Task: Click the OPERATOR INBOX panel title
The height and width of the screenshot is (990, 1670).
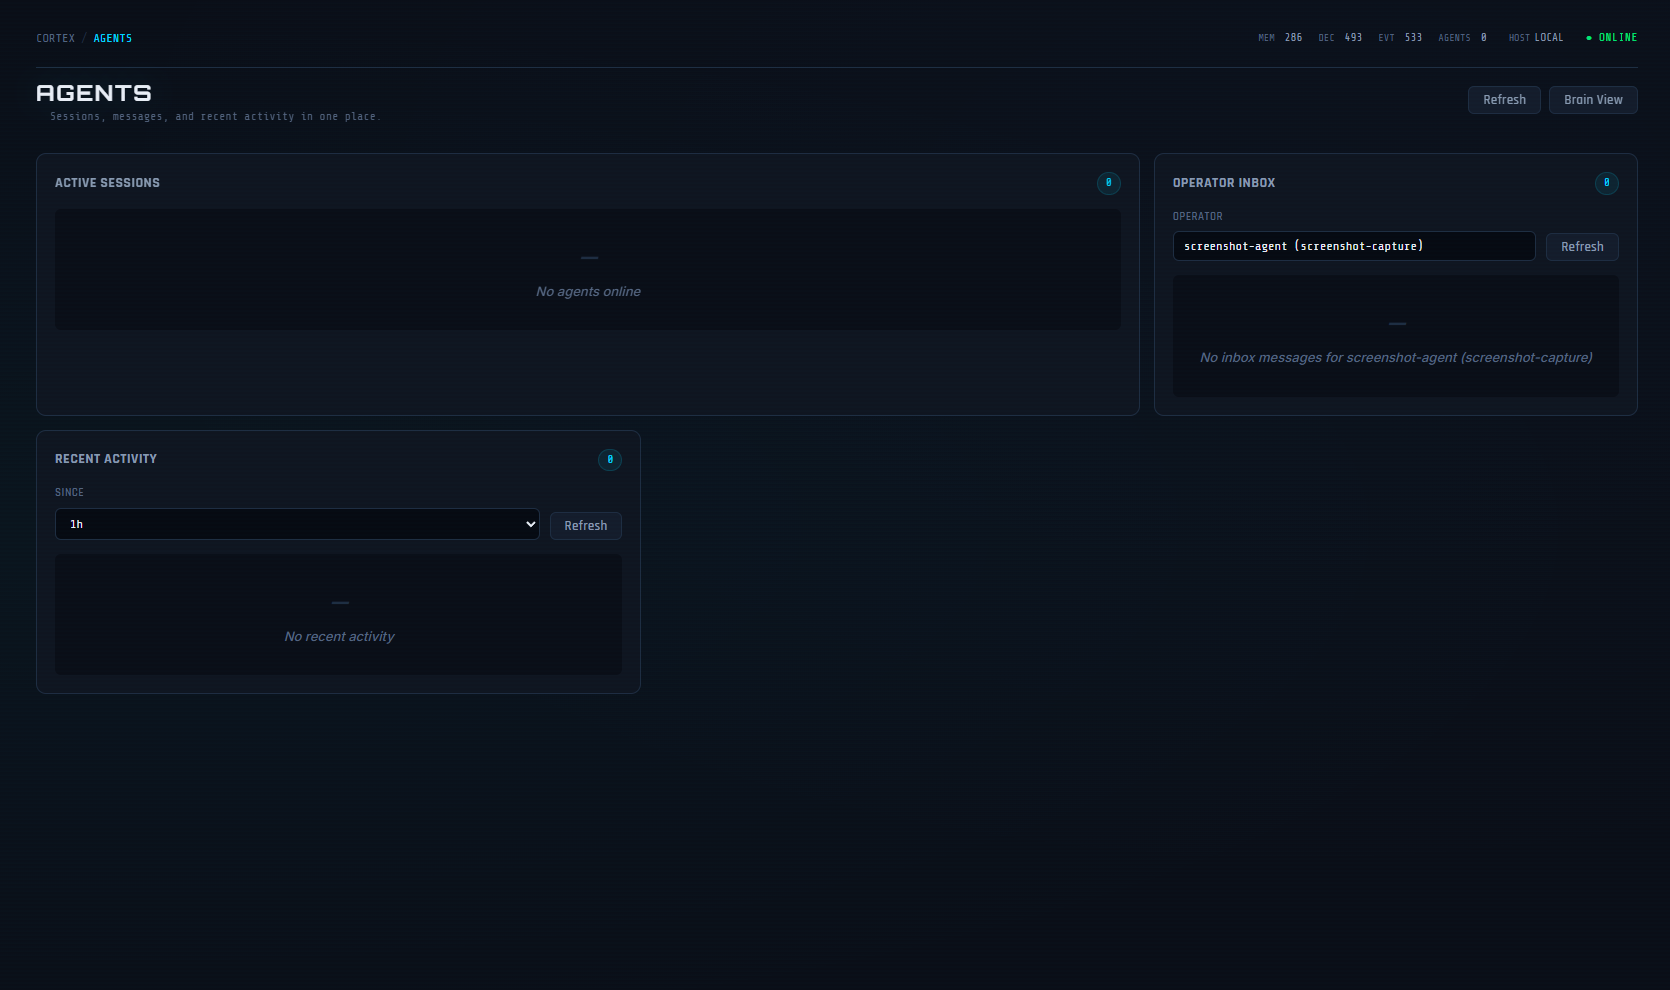Action: click(1224, 183)
